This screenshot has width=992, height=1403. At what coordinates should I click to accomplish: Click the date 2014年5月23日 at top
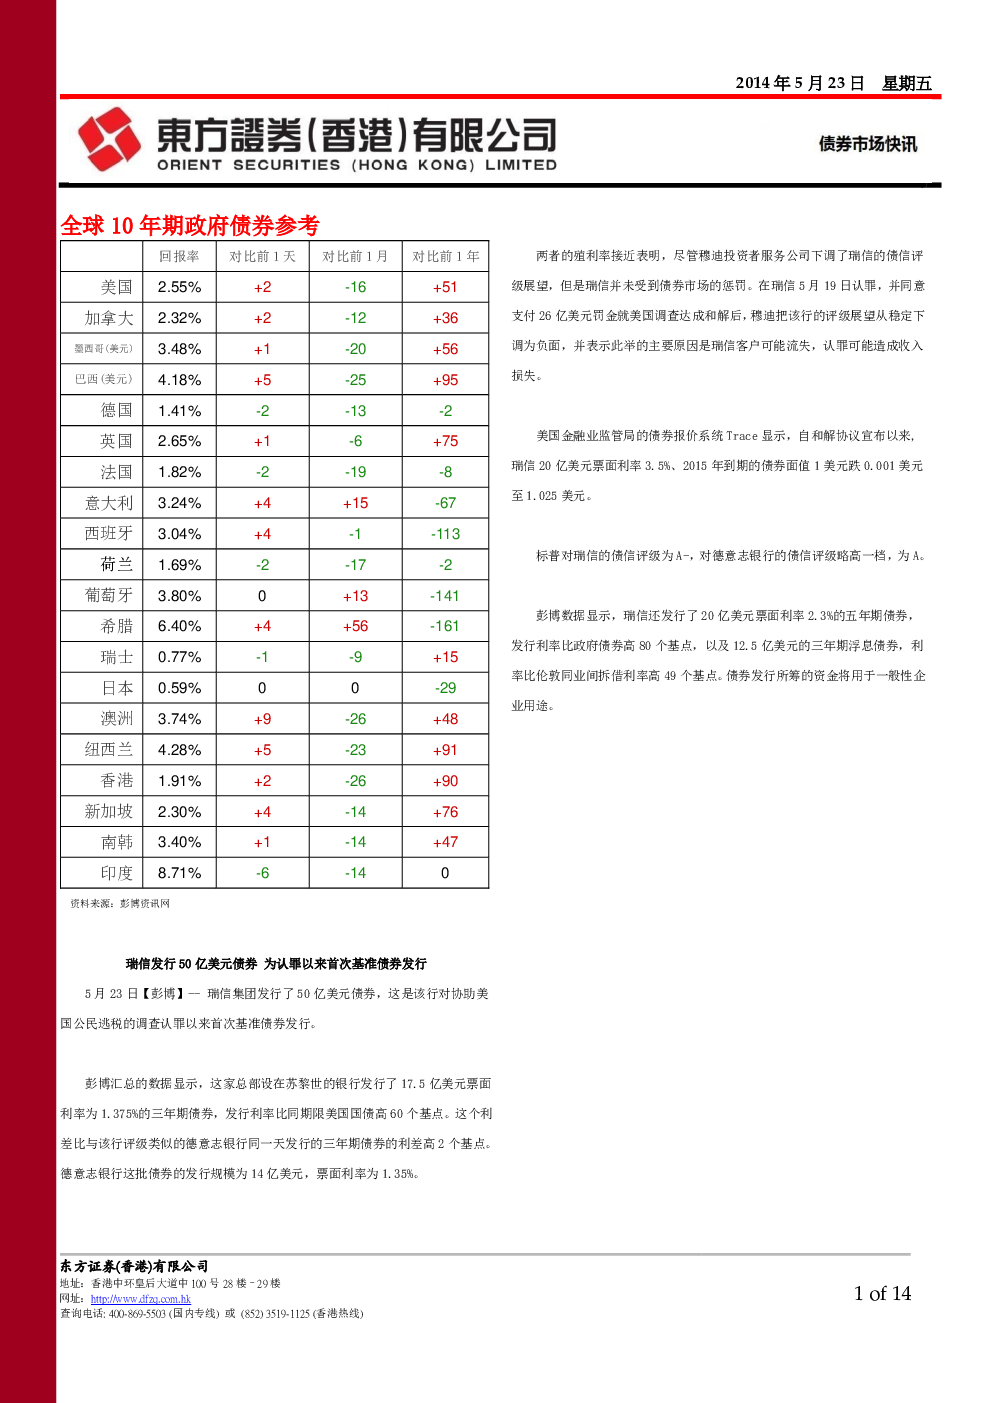point(799,83)
